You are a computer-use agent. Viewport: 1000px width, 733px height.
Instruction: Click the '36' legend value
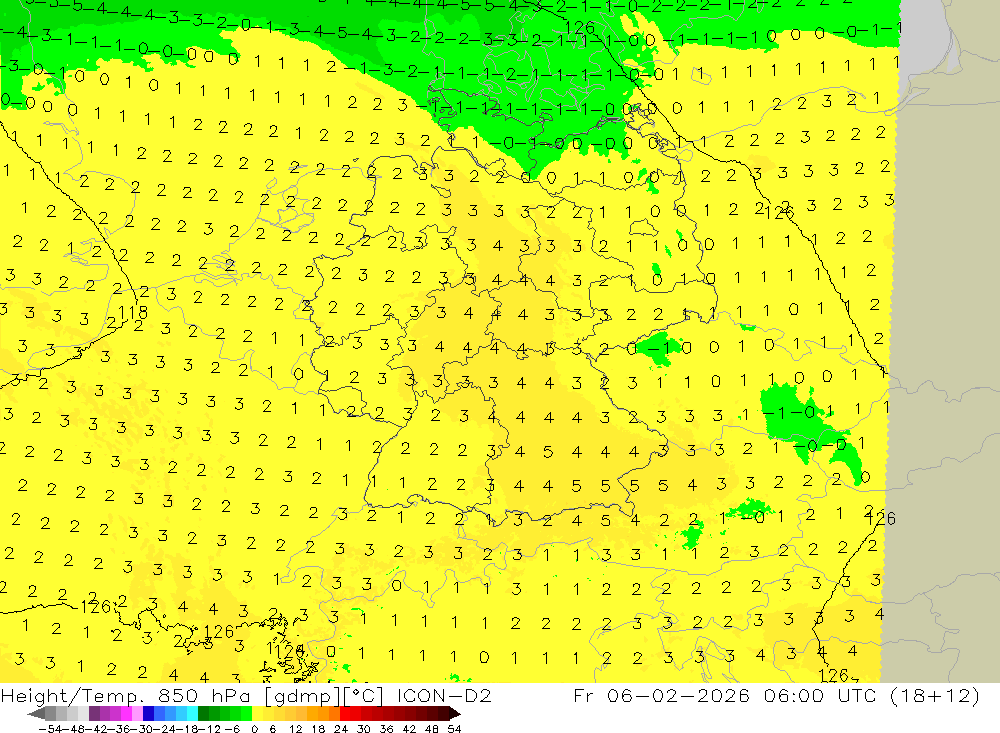(386, 729)
